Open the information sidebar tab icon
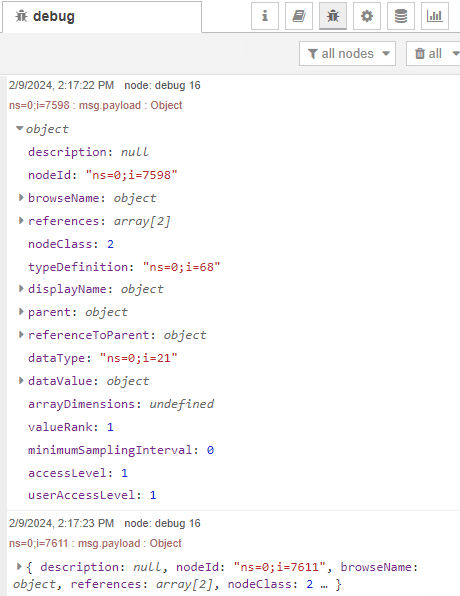The image size is (460, 596). 265,16
